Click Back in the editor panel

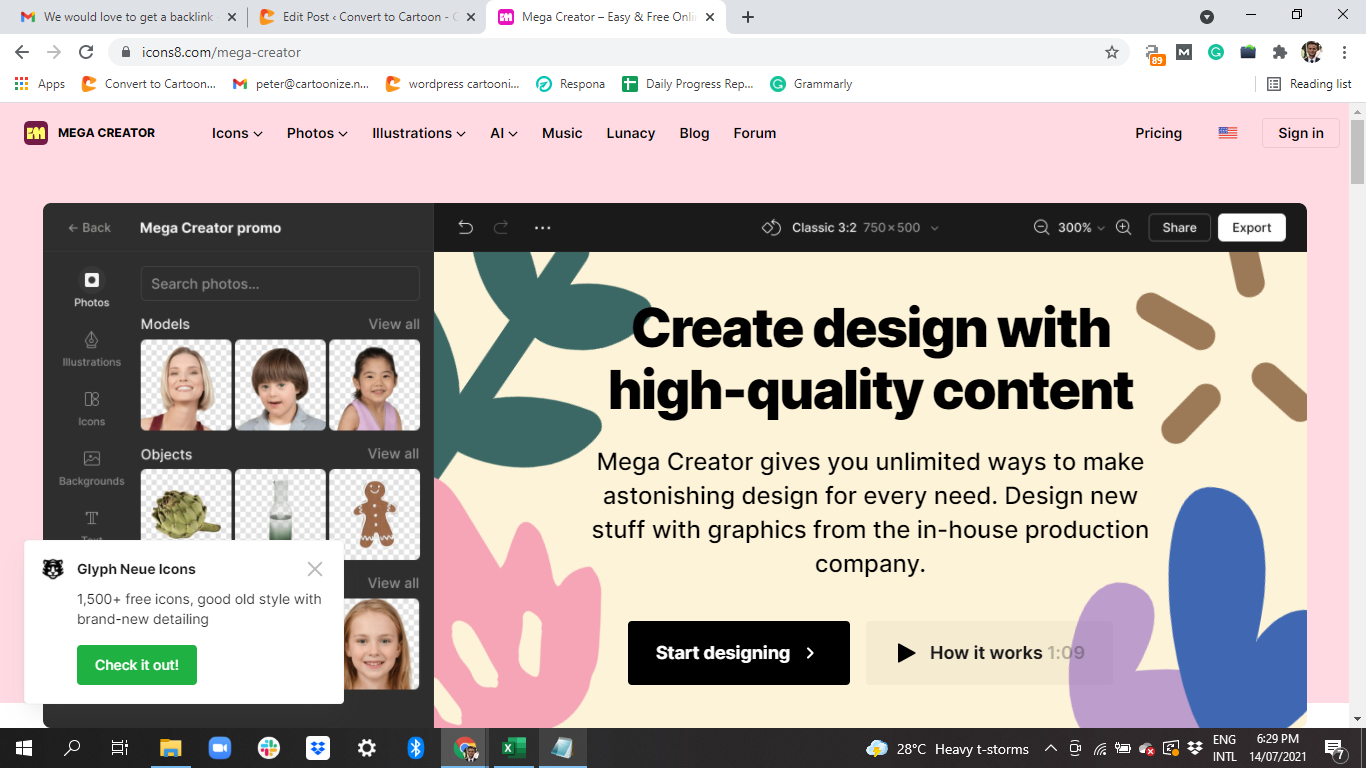tap(89, 228)
